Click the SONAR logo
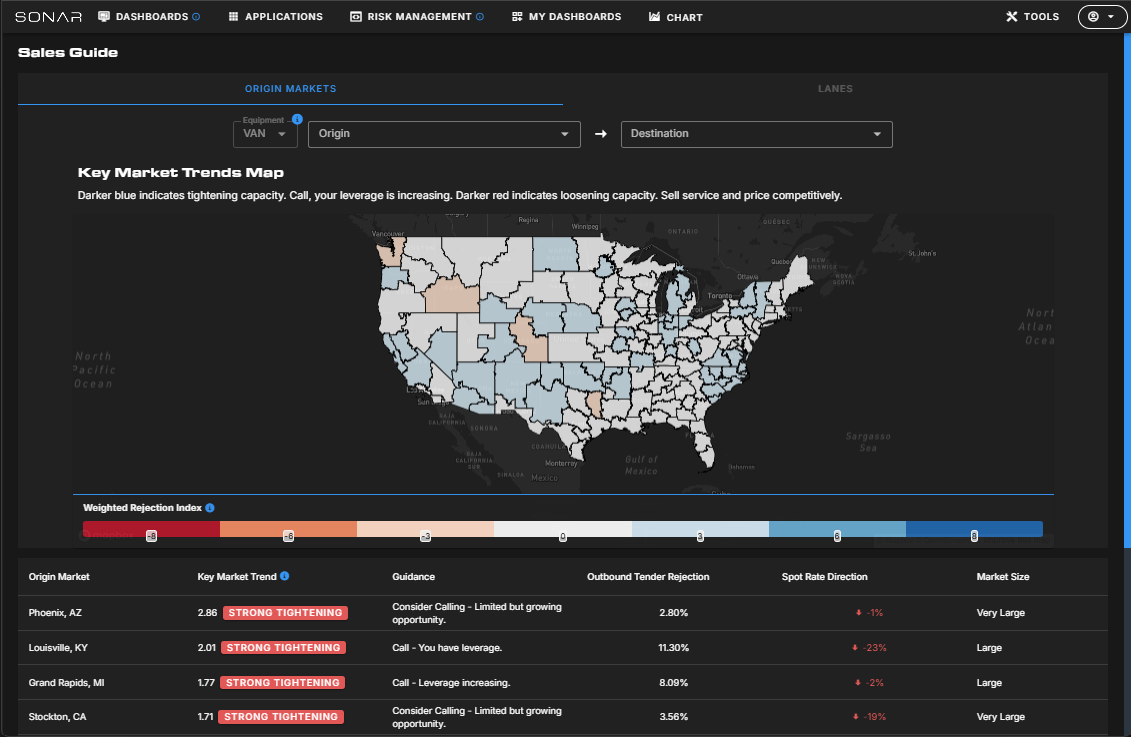The image size is (1131, 737). (x=48, y=17)
